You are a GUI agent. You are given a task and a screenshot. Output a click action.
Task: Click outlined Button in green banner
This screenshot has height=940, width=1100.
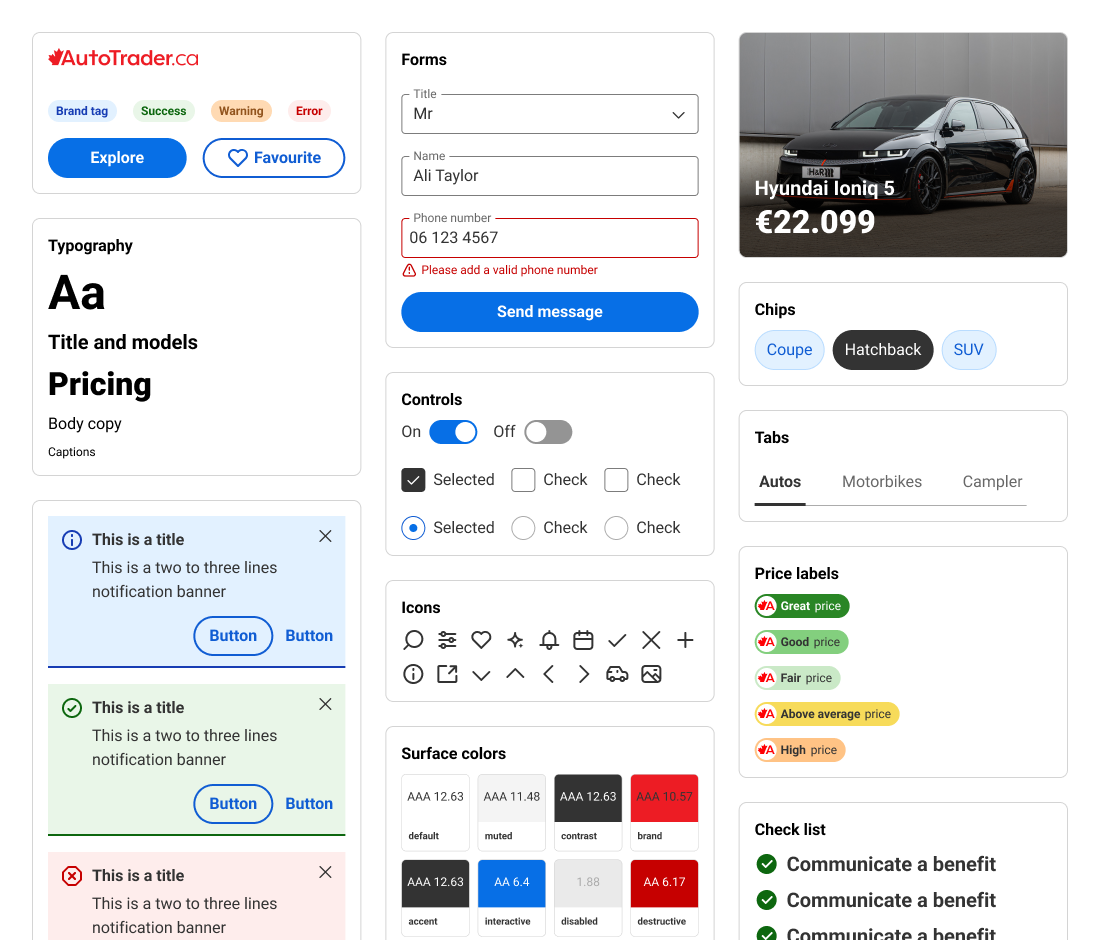point(233,803)
